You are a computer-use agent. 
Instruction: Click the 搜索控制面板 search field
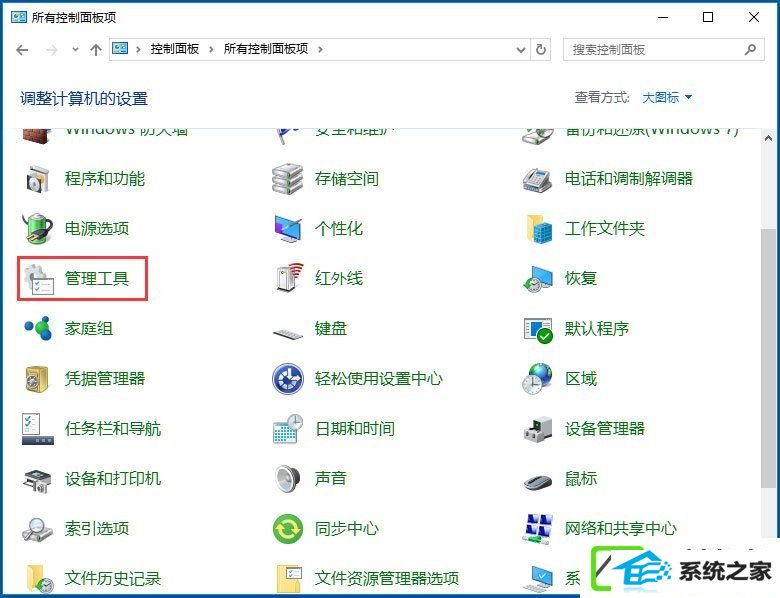click(664, 50)
